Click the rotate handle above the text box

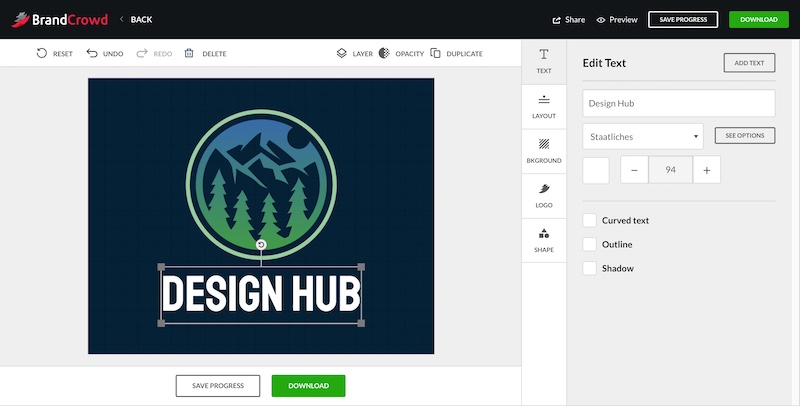tap(261, 245)
